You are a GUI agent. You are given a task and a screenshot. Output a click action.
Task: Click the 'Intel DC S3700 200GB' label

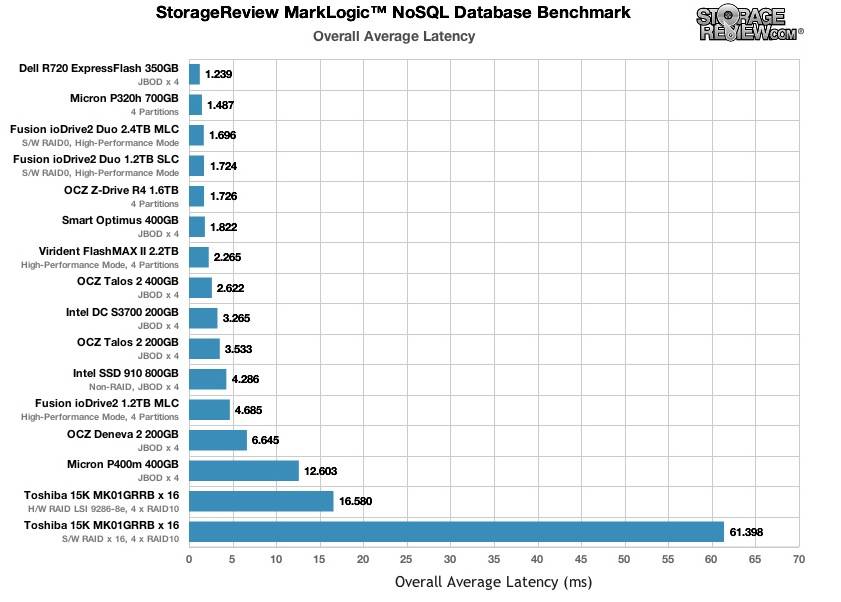point(122,312)
